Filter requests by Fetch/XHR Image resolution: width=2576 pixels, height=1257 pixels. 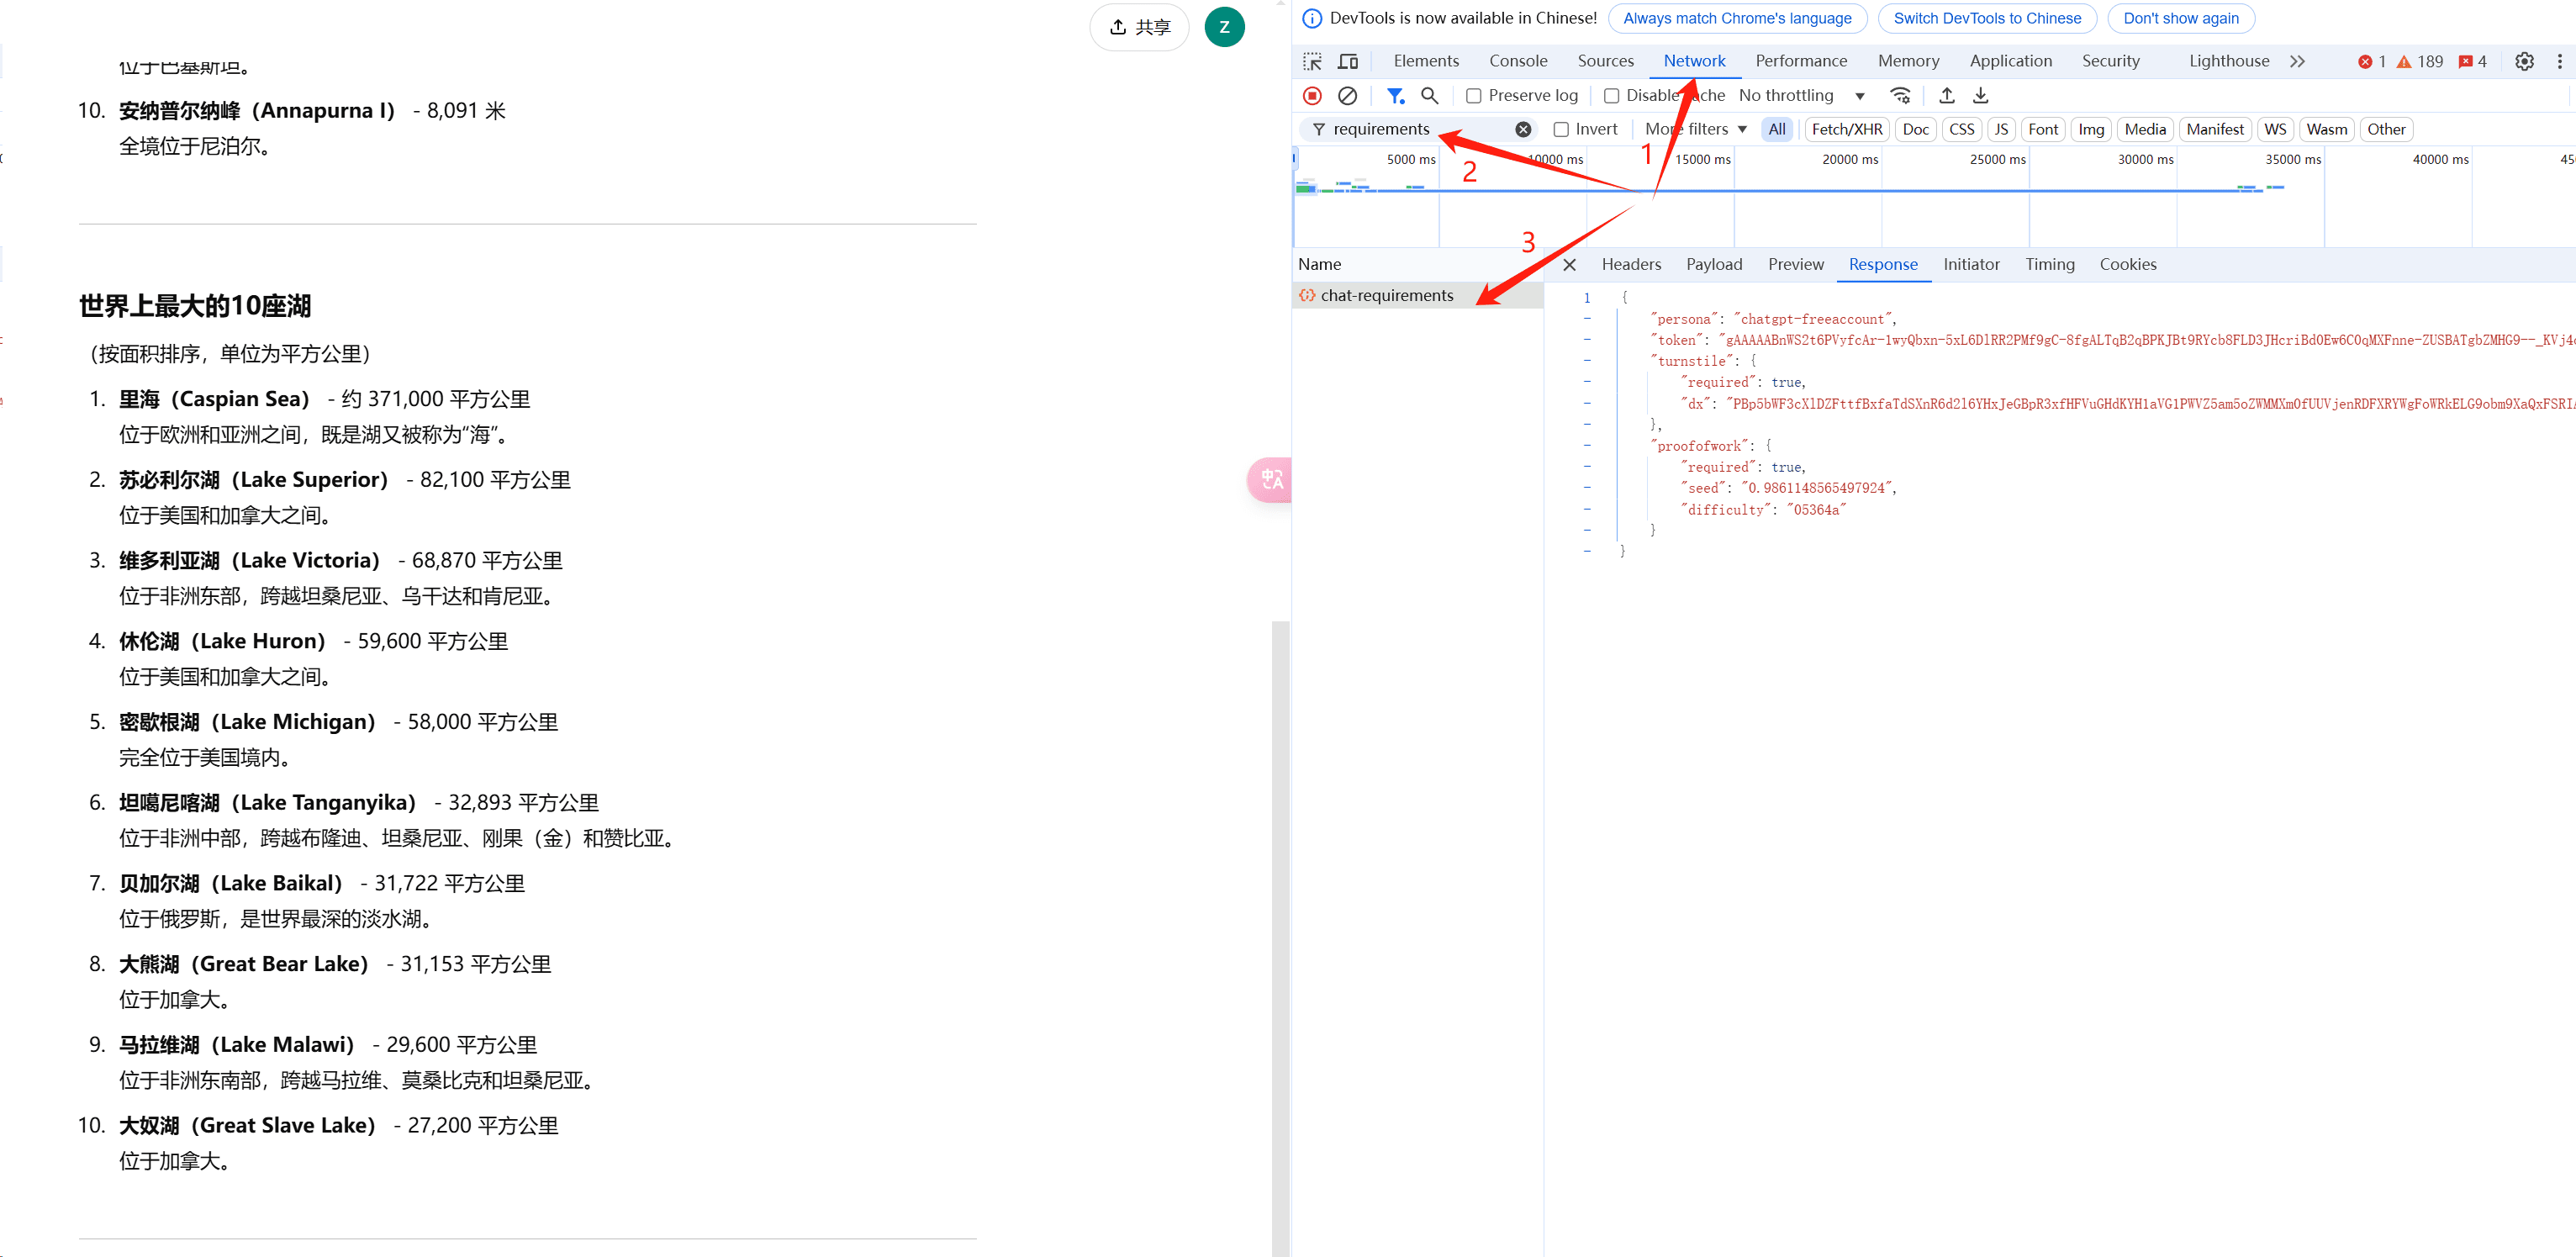tap(1846, 130)
